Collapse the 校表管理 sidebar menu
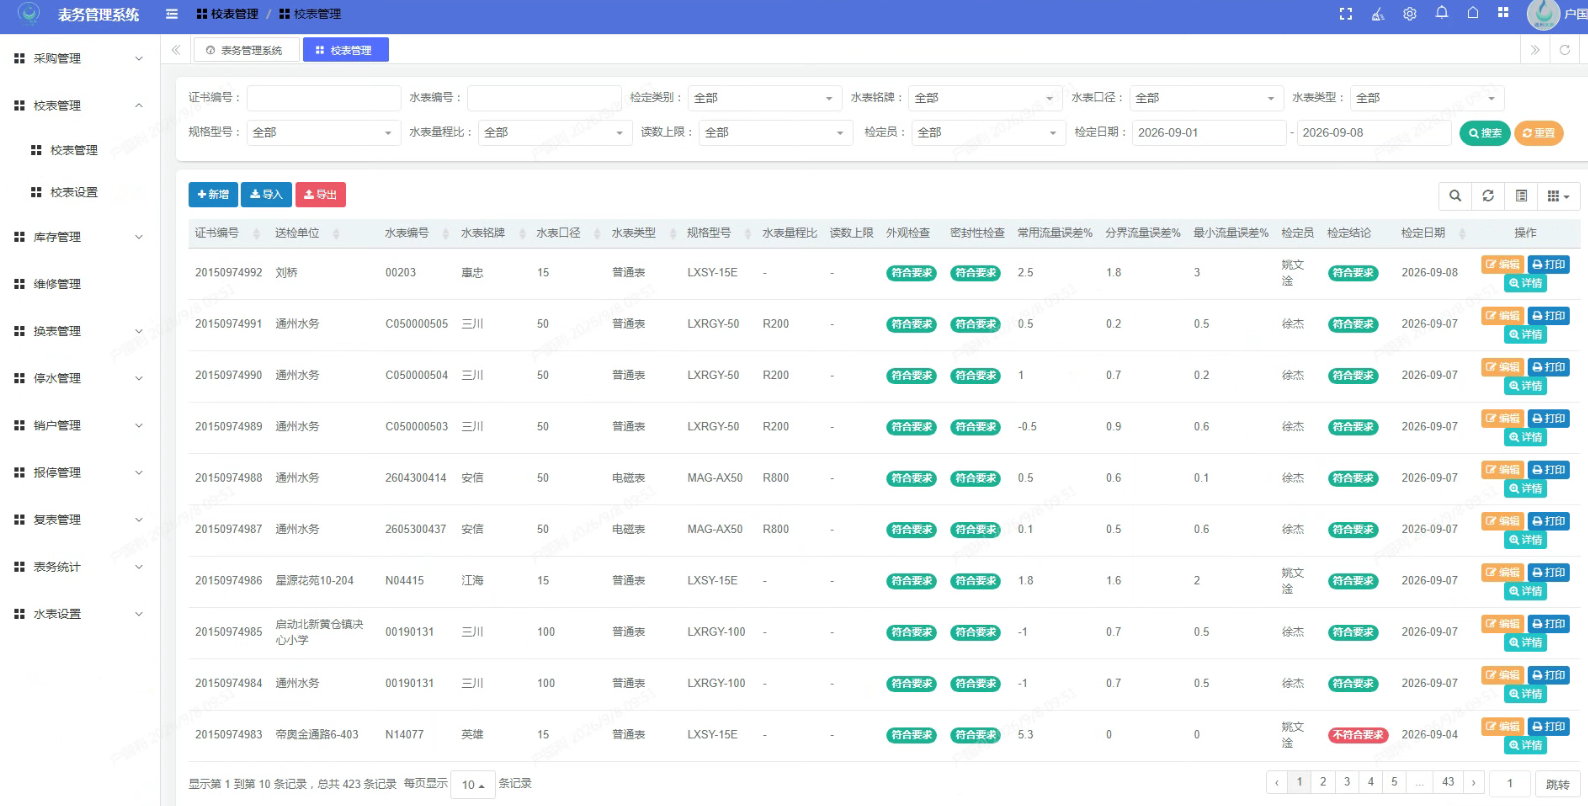Screen dimensions: 1588x806 [x=80, y=105]
